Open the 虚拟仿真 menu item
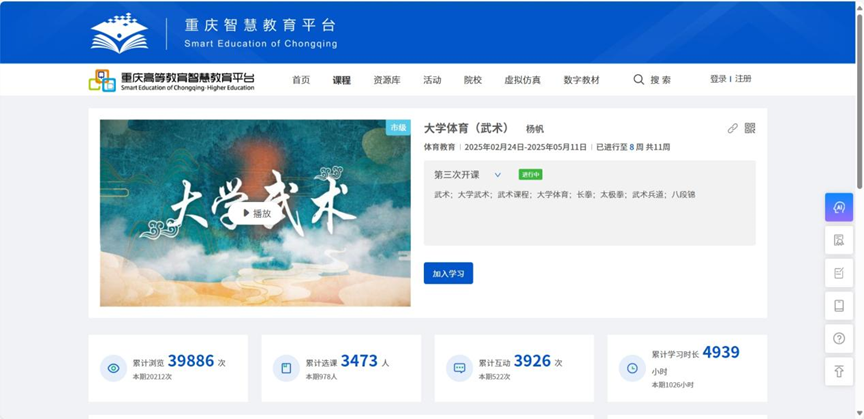This screenshot has height=419, width=864. click(x=522, y=80)
